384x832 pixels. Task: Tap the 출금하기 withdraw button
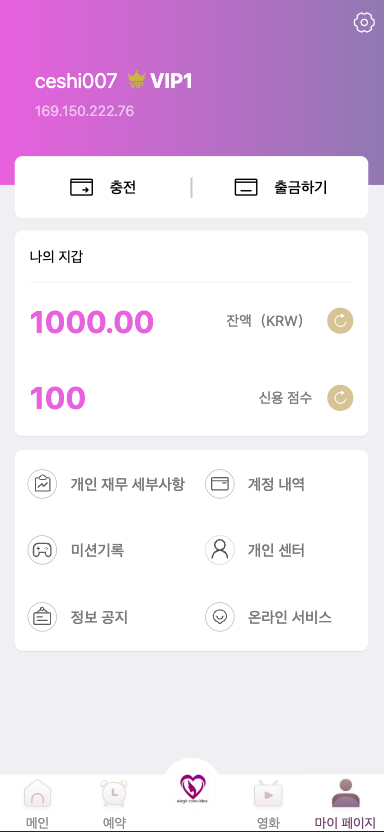coord(281,187)
